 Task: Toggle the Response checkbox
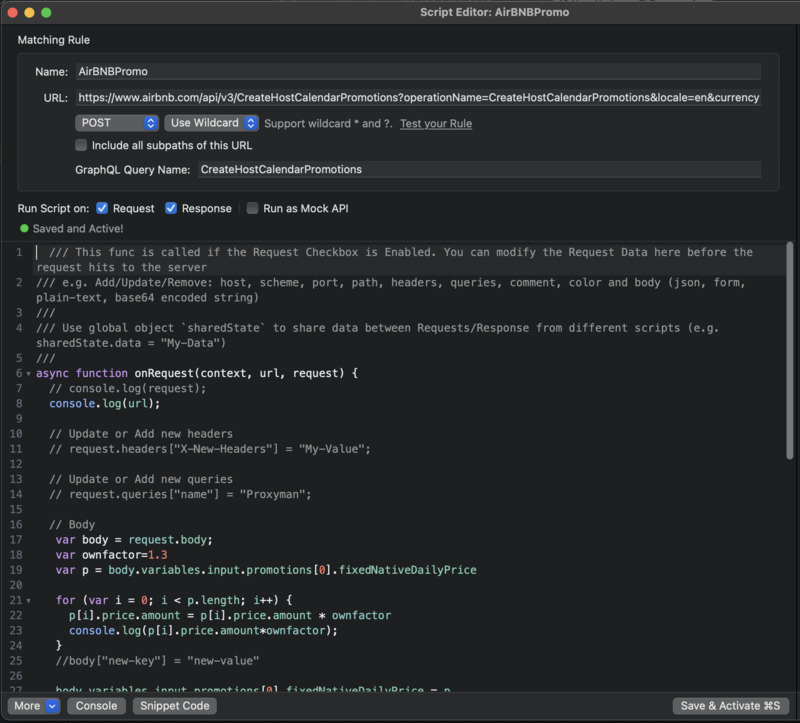coord(171,208)
